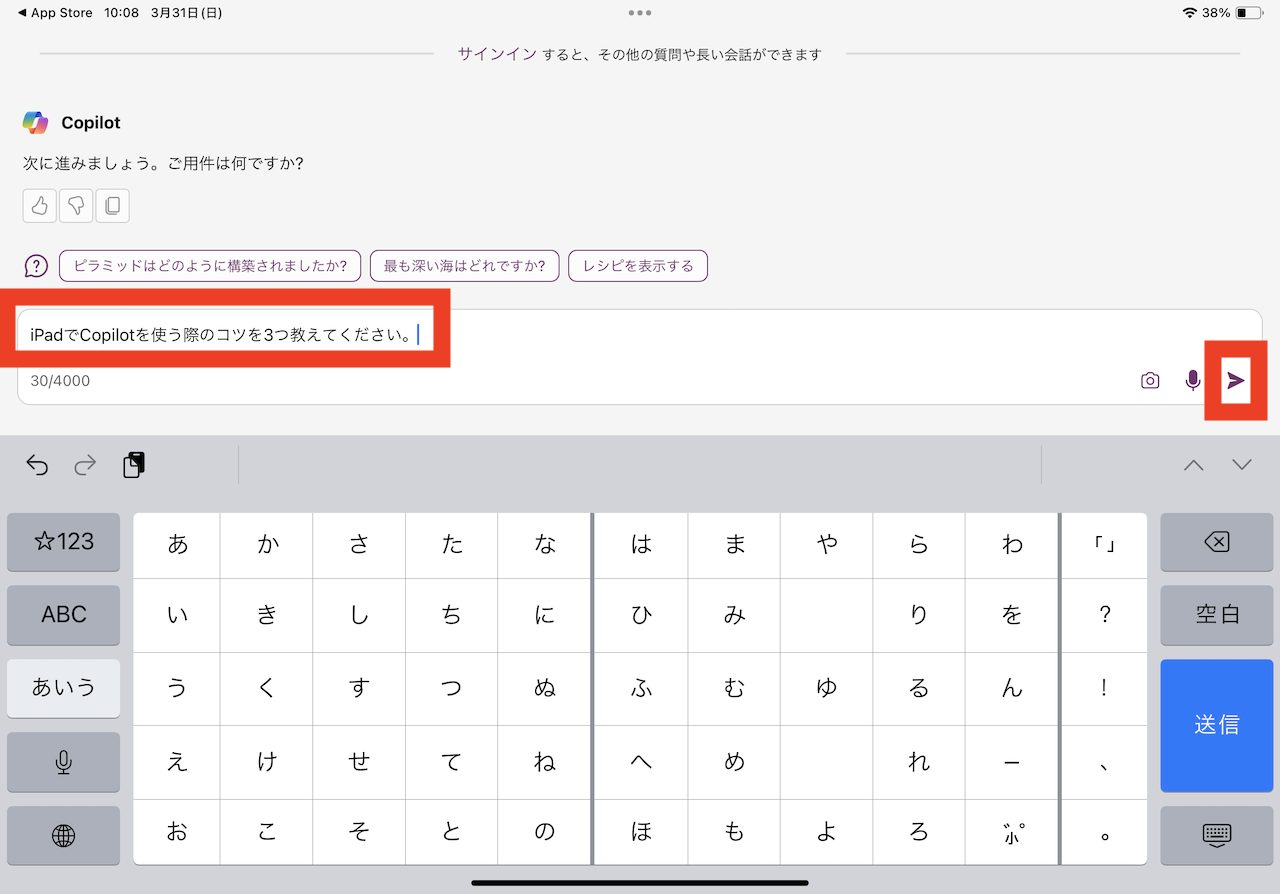Image resolution: width=1280 pixels, height=894 pixels.
Task: Tap the Copilot logo icon
Action: tap(36, 122)
